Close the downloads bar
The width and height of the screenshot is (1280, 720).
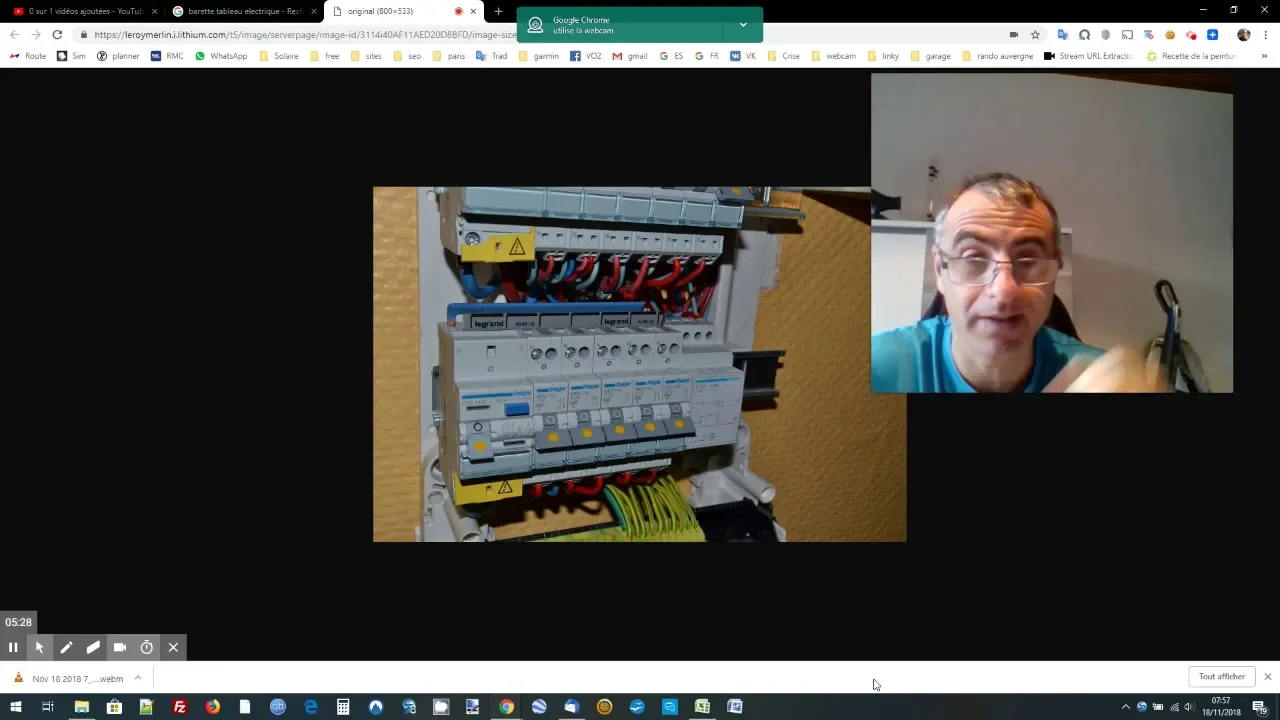[1267, 677]
